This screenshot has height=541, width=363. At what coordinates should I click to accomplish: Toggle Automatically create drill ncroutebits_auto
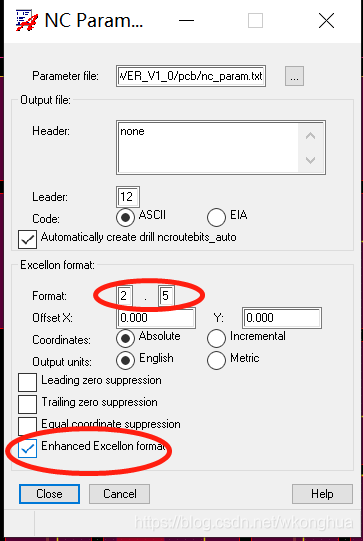(x=27, y=239)
